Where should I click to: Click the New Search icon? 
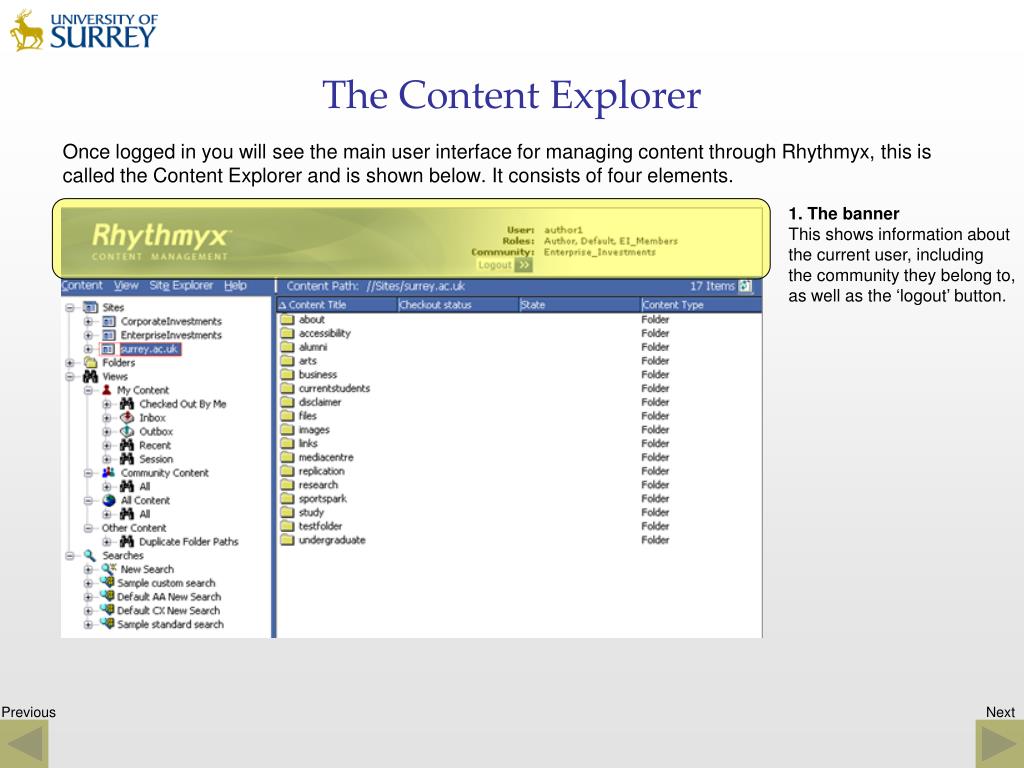coord(108,569)
